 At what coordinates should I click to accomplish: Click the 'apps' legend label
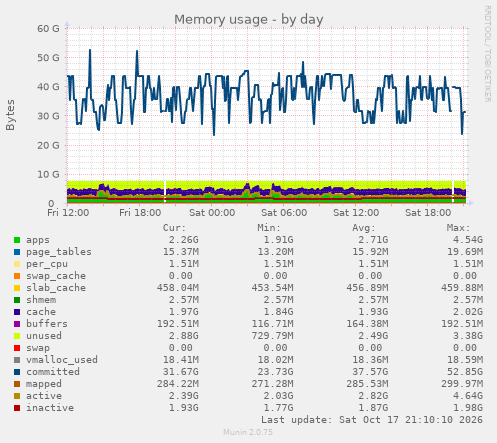click(38, 240)
